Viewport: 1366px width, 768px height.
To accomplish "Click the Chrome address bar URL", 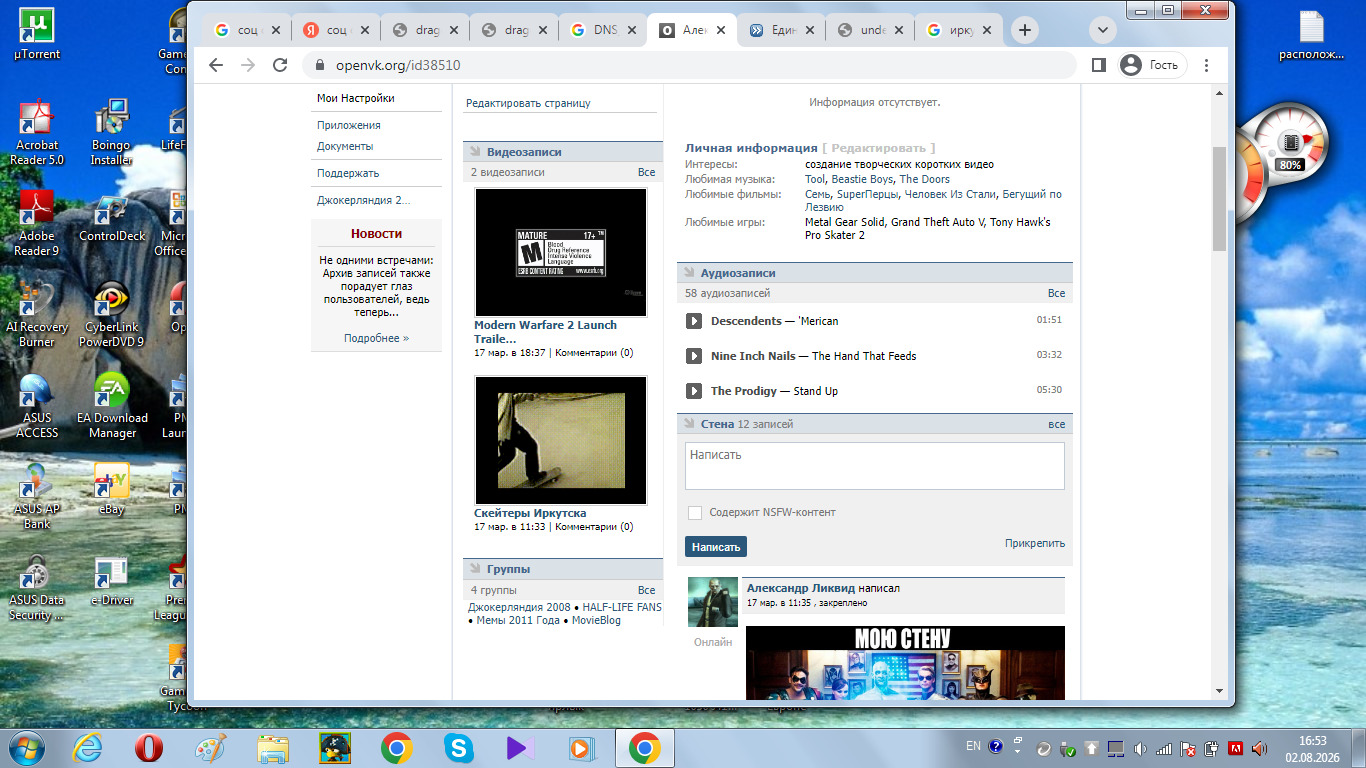I will [x=398, y=65].
